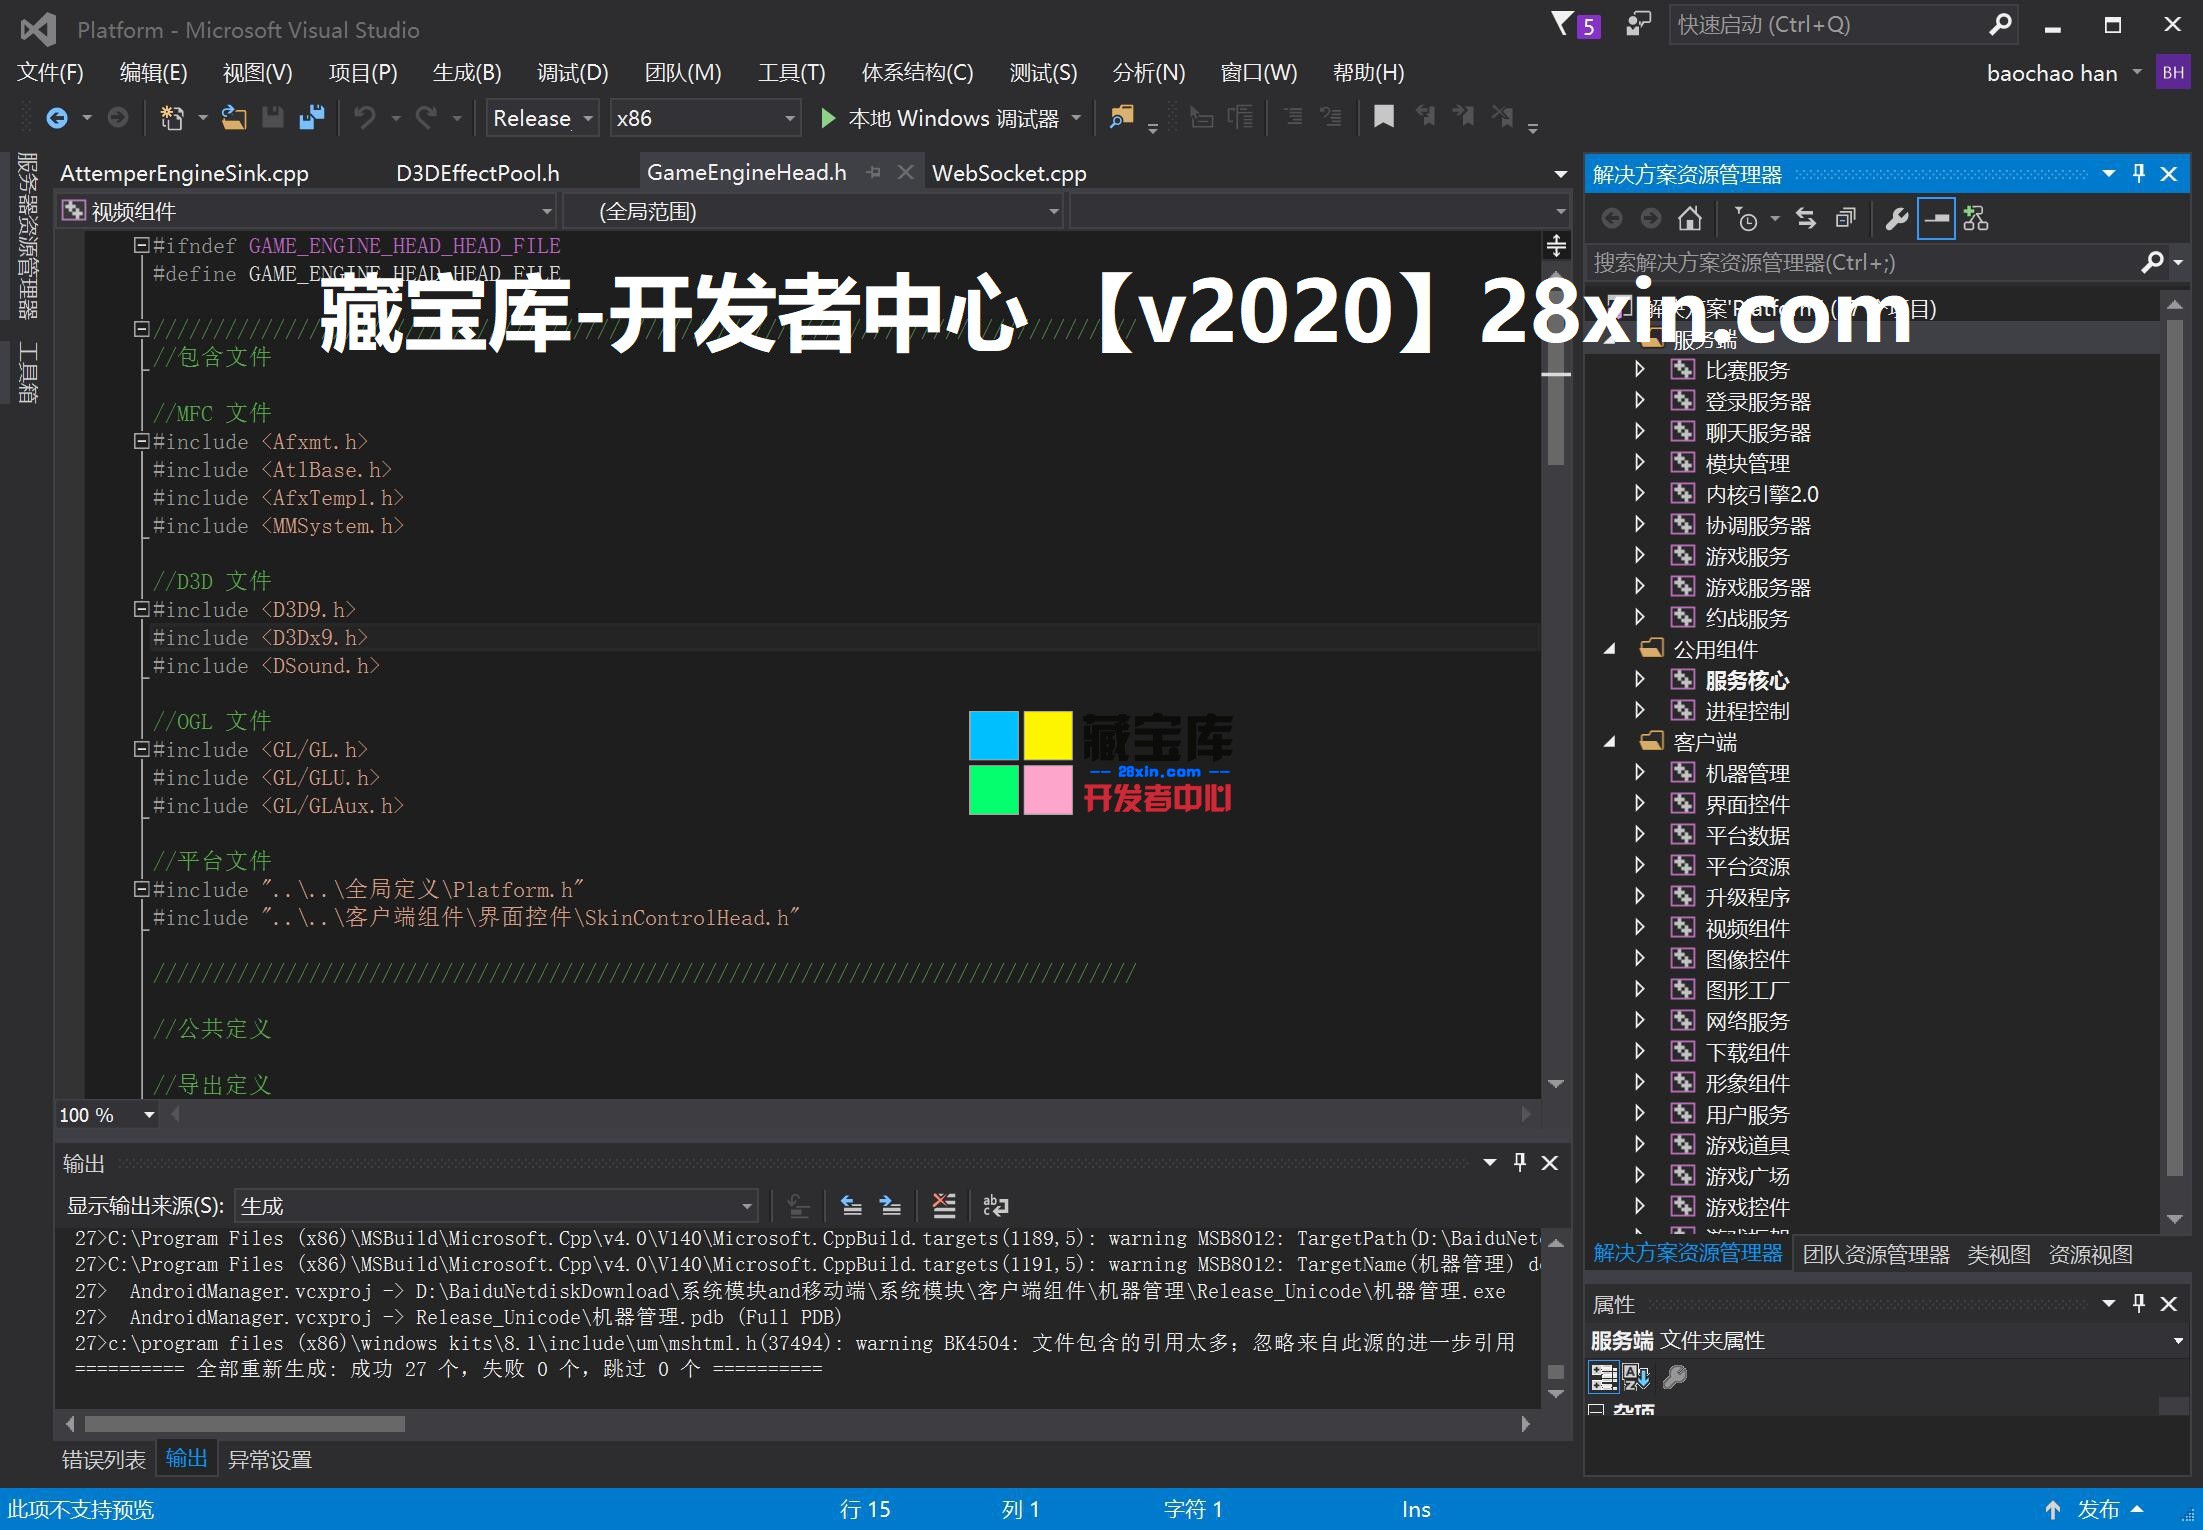2203x1530 pixels.
Task: Collapse the 客户端 folder
Action: pyautogui.click(x=1610, y=742)
